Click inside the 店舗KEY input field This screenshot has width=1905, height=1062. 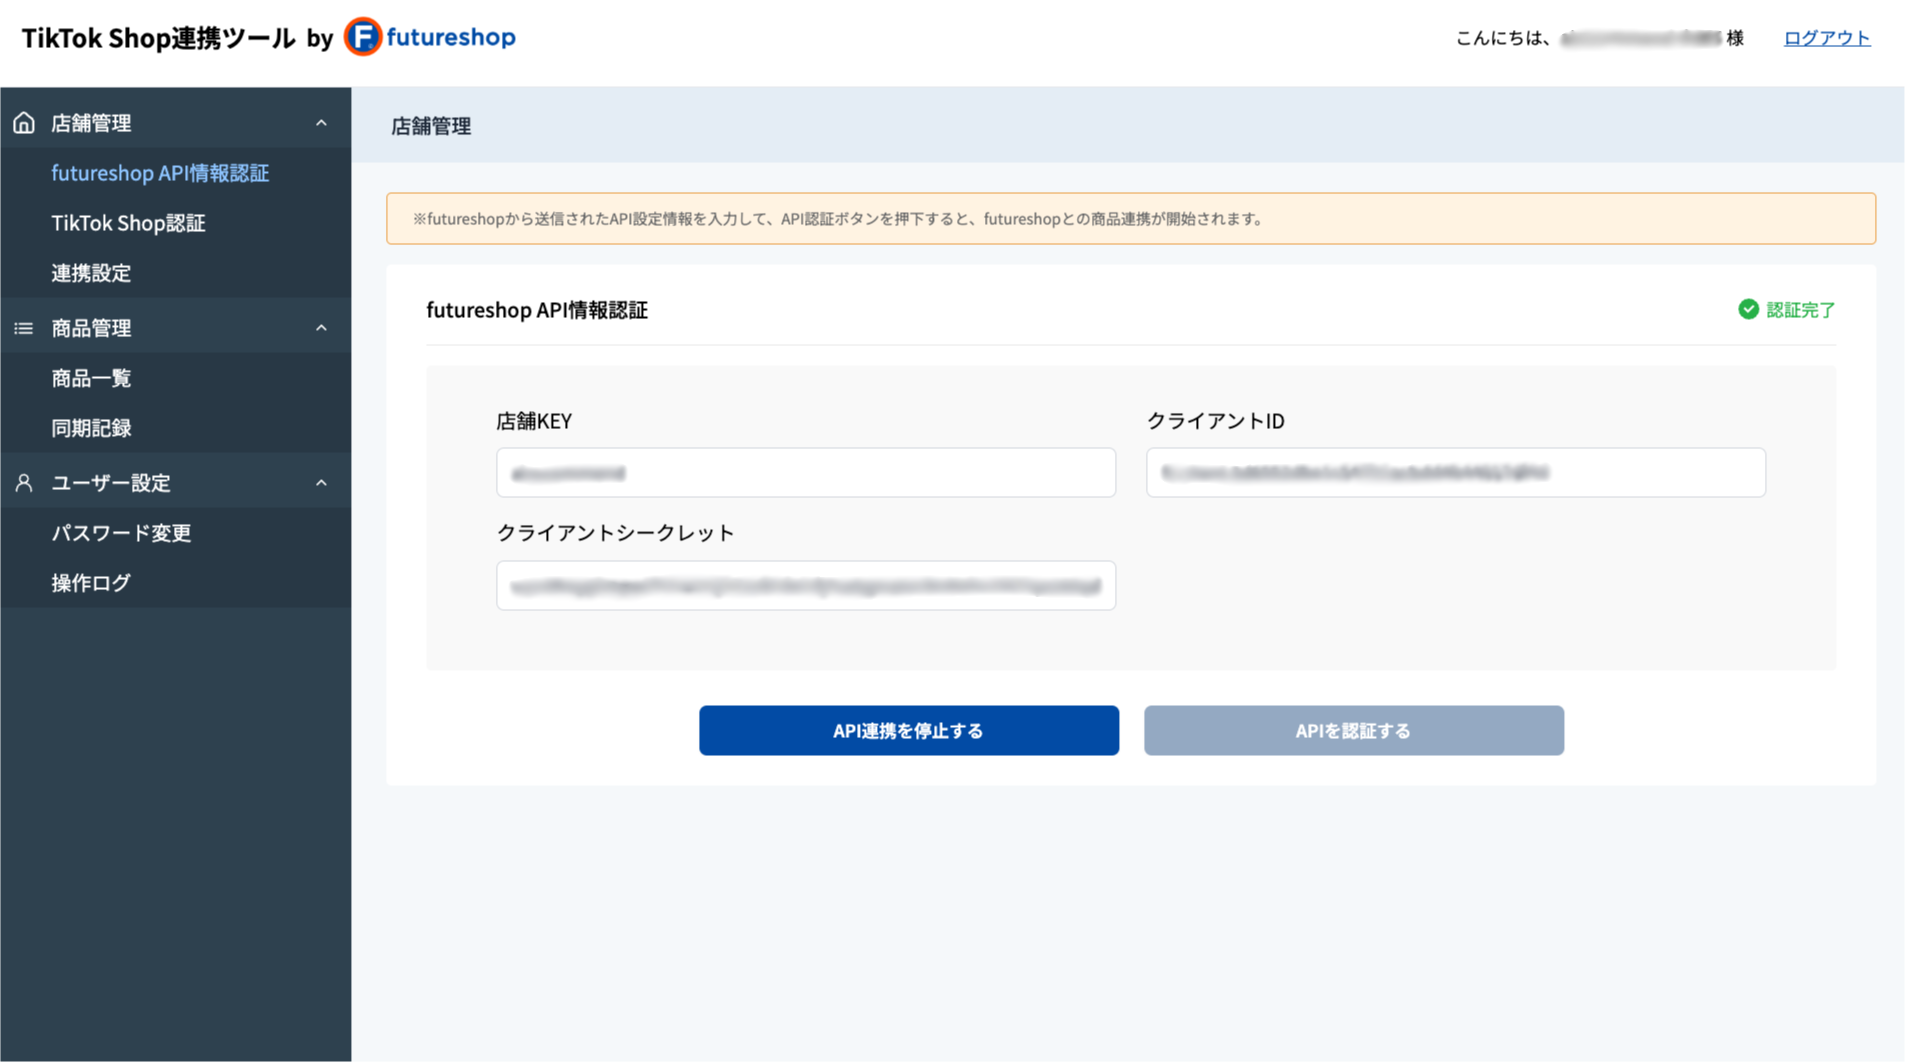click(x=805, y=472)
